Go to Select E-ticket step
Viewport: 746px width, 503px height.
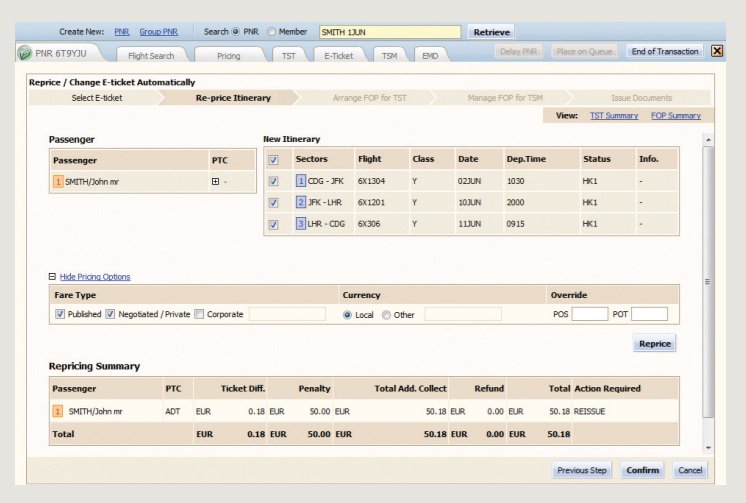(x=97, y=98)
